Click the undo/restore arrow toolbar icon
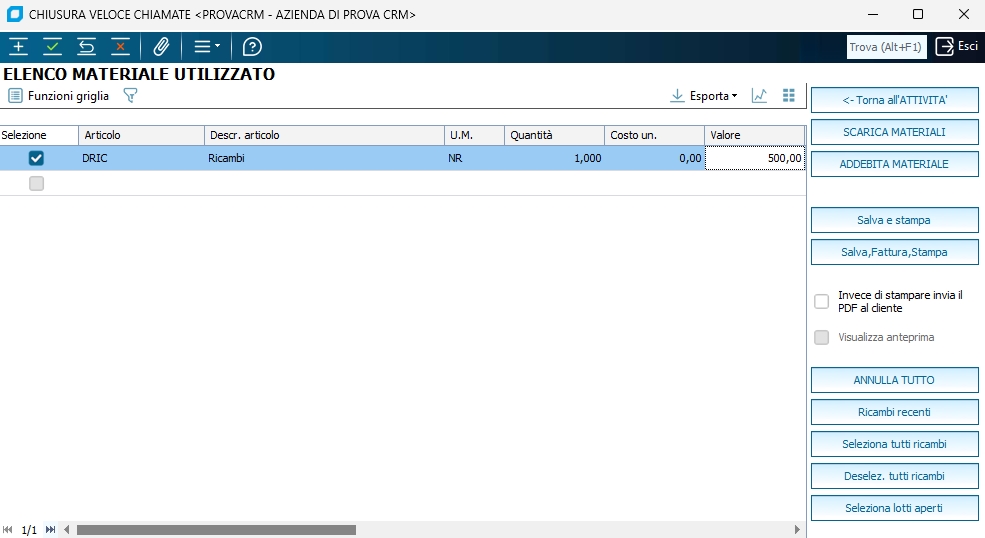 (x=86, y=47)
